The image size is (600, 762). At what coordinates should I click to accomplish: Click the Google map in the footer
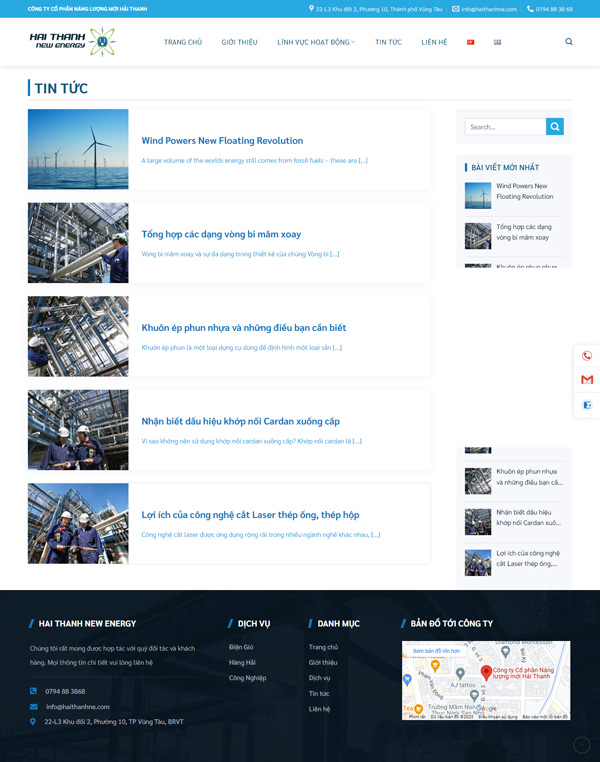click(x=486, y=680)
